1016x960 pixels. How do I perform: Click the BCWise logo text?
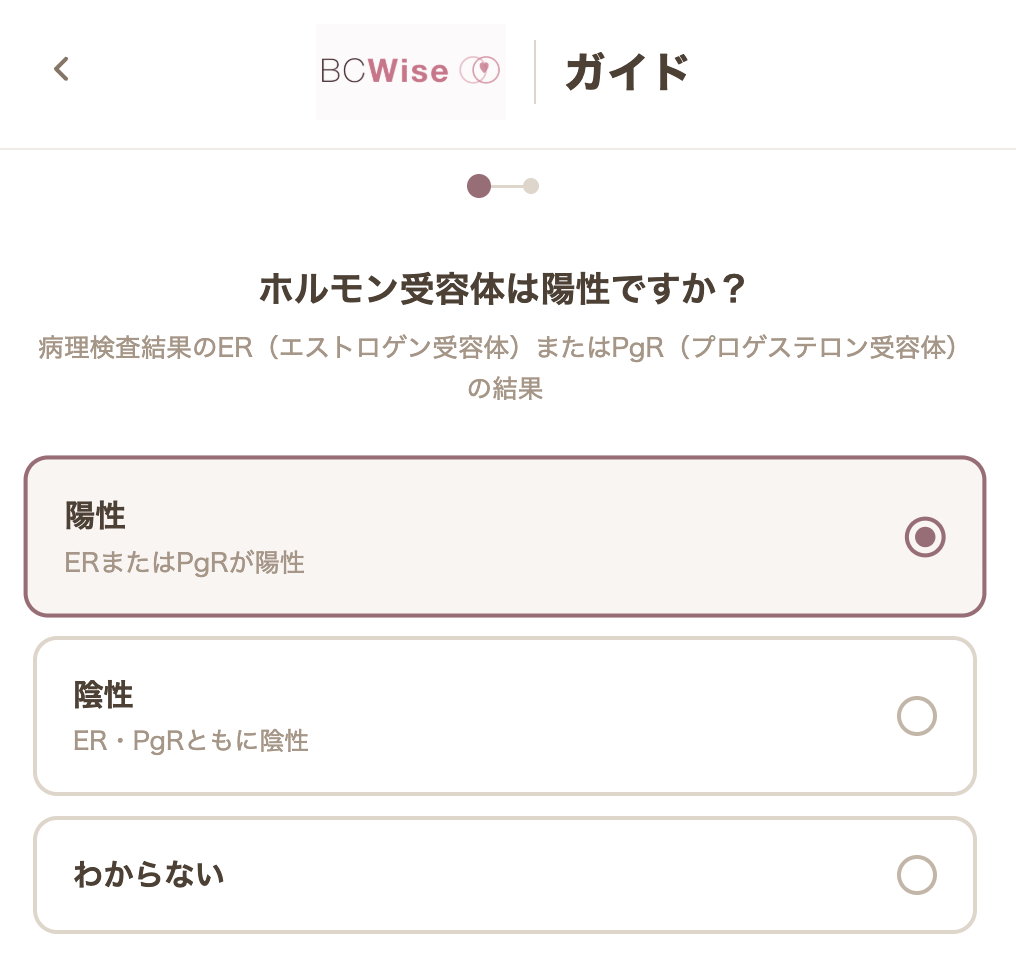385,71
